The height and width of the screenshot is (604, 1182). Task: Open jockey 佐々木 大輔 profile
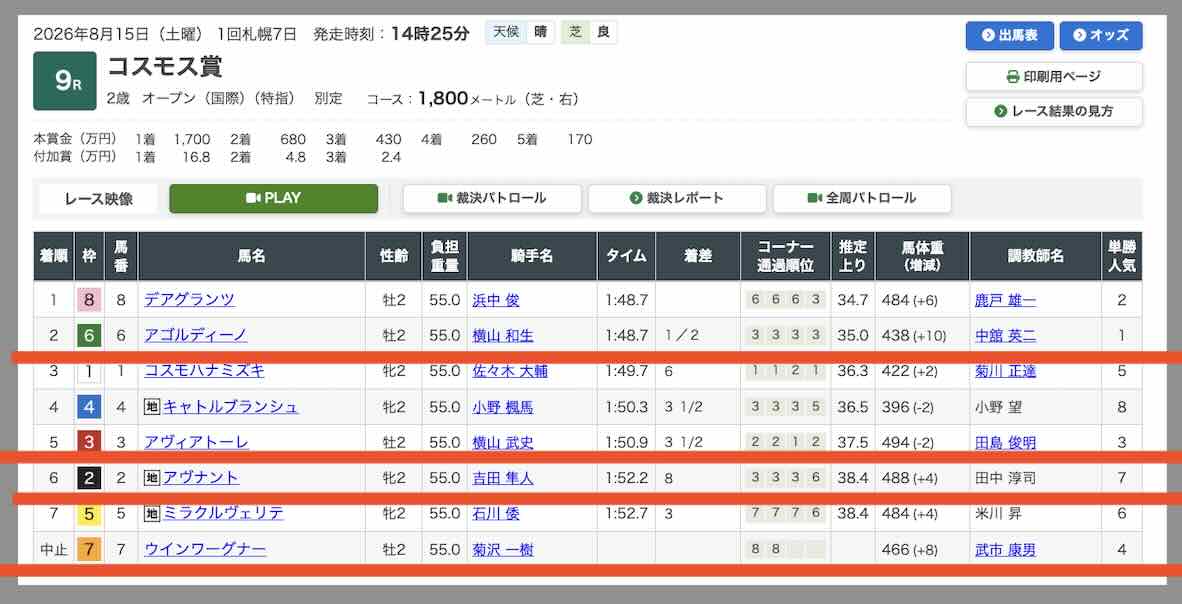point(510,371)
